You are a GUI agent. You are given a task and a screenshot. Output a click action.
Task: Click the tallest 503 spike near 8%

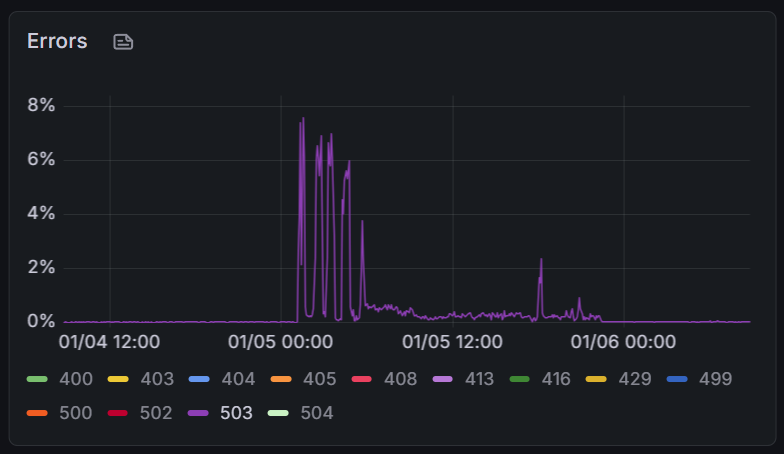pyautogui.click(x=303, y=120)
